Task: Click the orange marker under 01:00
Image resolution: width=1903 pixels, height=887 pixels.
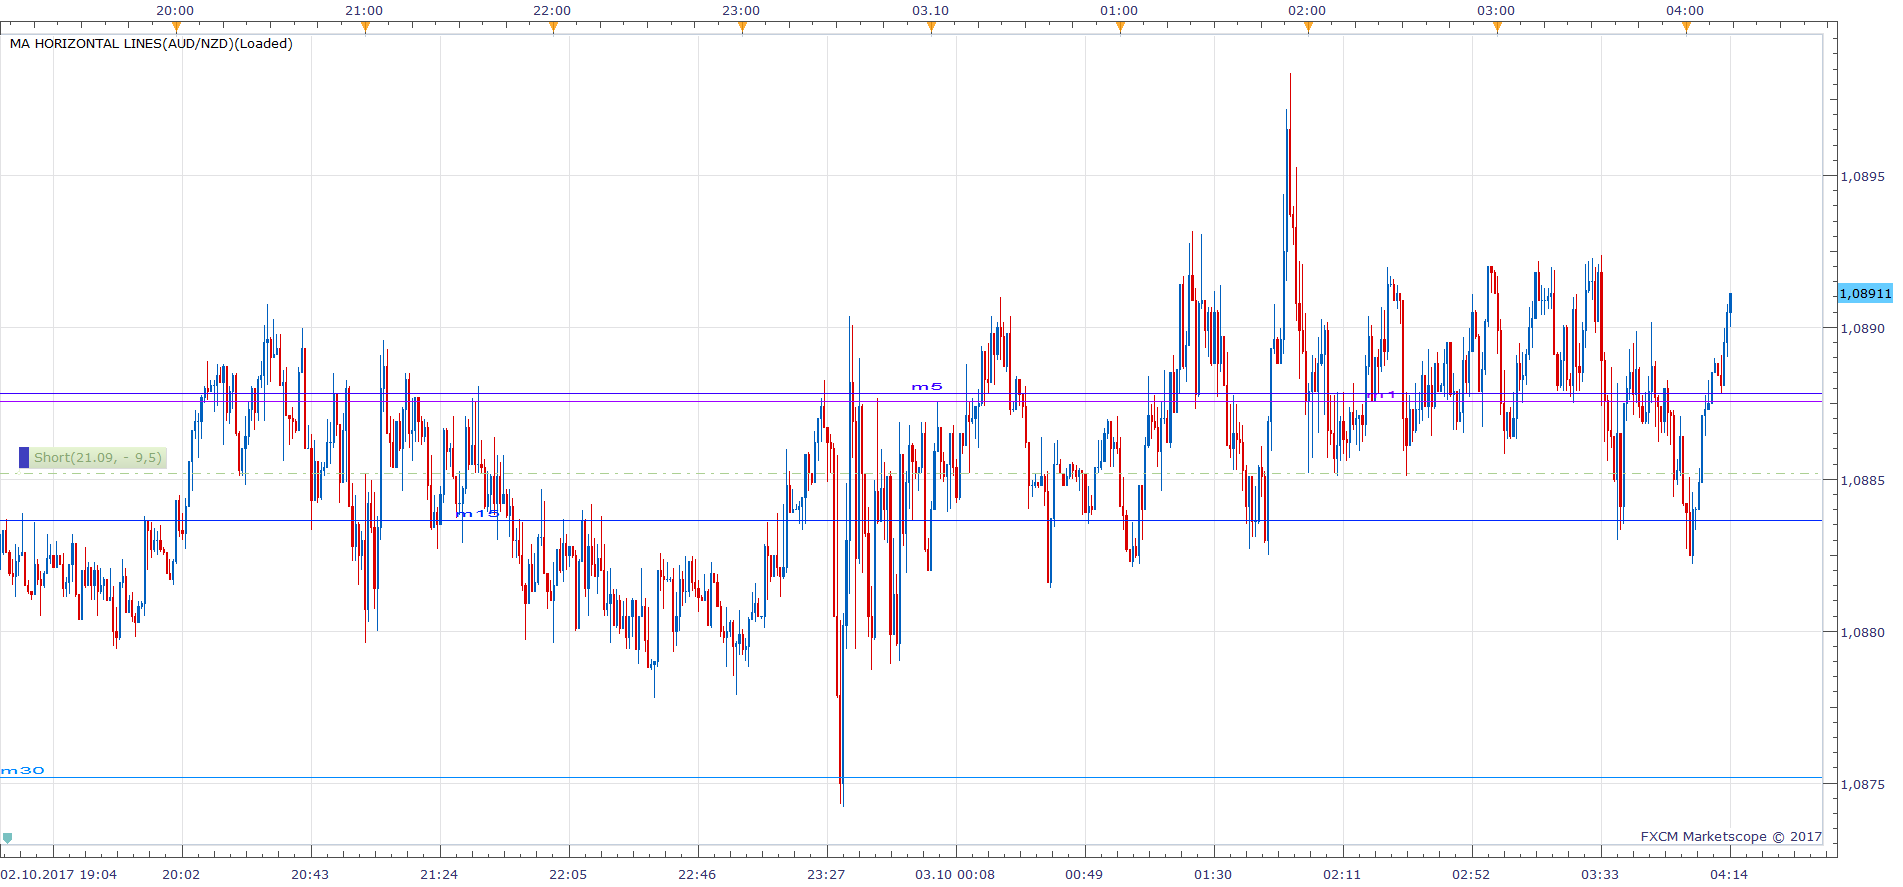Action: (x=1120, y=27)
